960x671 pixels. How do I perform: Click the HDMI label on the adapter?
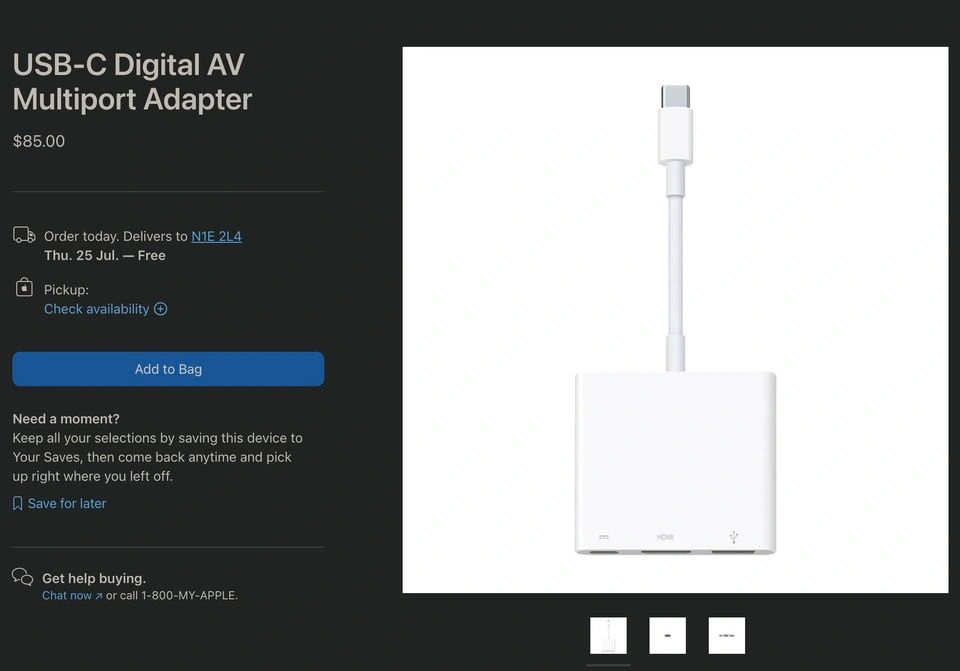(x=665, y=538)
